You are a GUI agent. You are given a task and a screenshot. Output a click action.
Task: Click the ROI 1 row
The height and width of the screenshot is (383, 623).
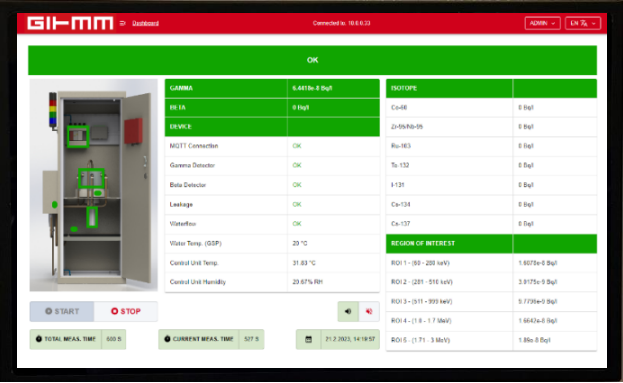pos(491,263)
